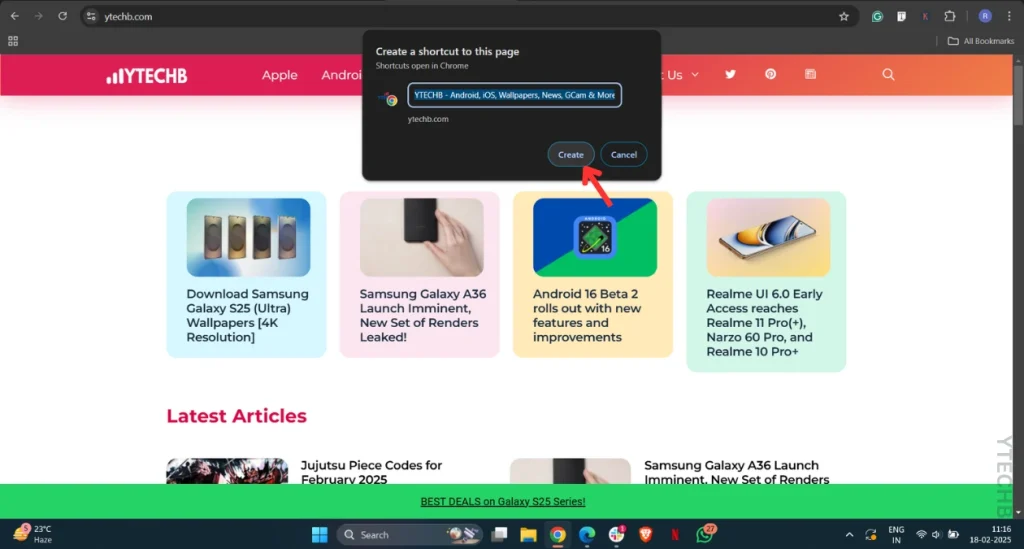
Task: Open Samsung Galaxy S25 wallpapers thumbnail
Action: [248, 238]
